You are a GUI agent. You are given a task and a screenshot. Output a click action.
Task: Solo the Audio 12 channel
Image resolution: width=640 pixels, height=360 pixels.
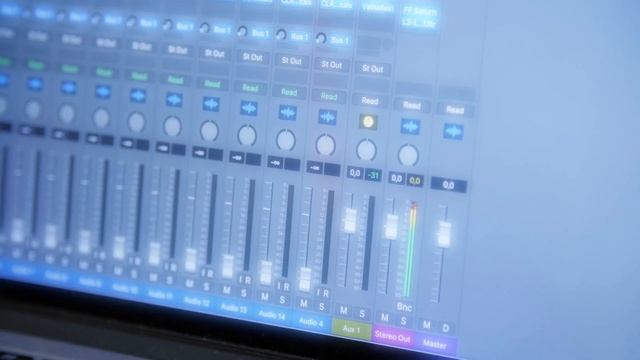(206, 286)
